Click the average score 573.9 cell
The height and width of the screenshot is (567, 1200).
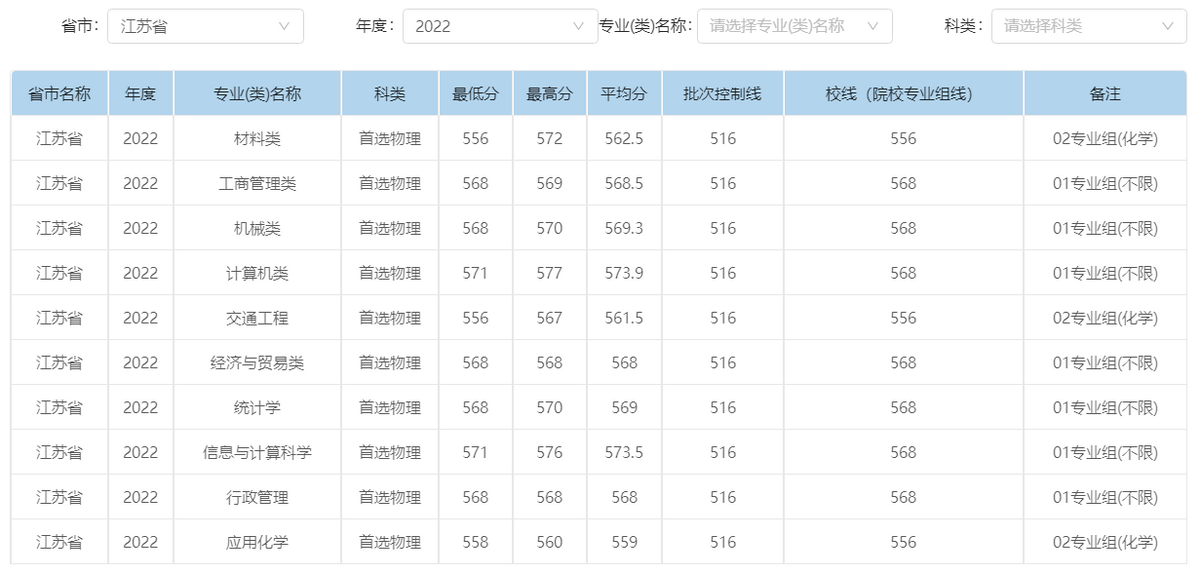[624, 273]
